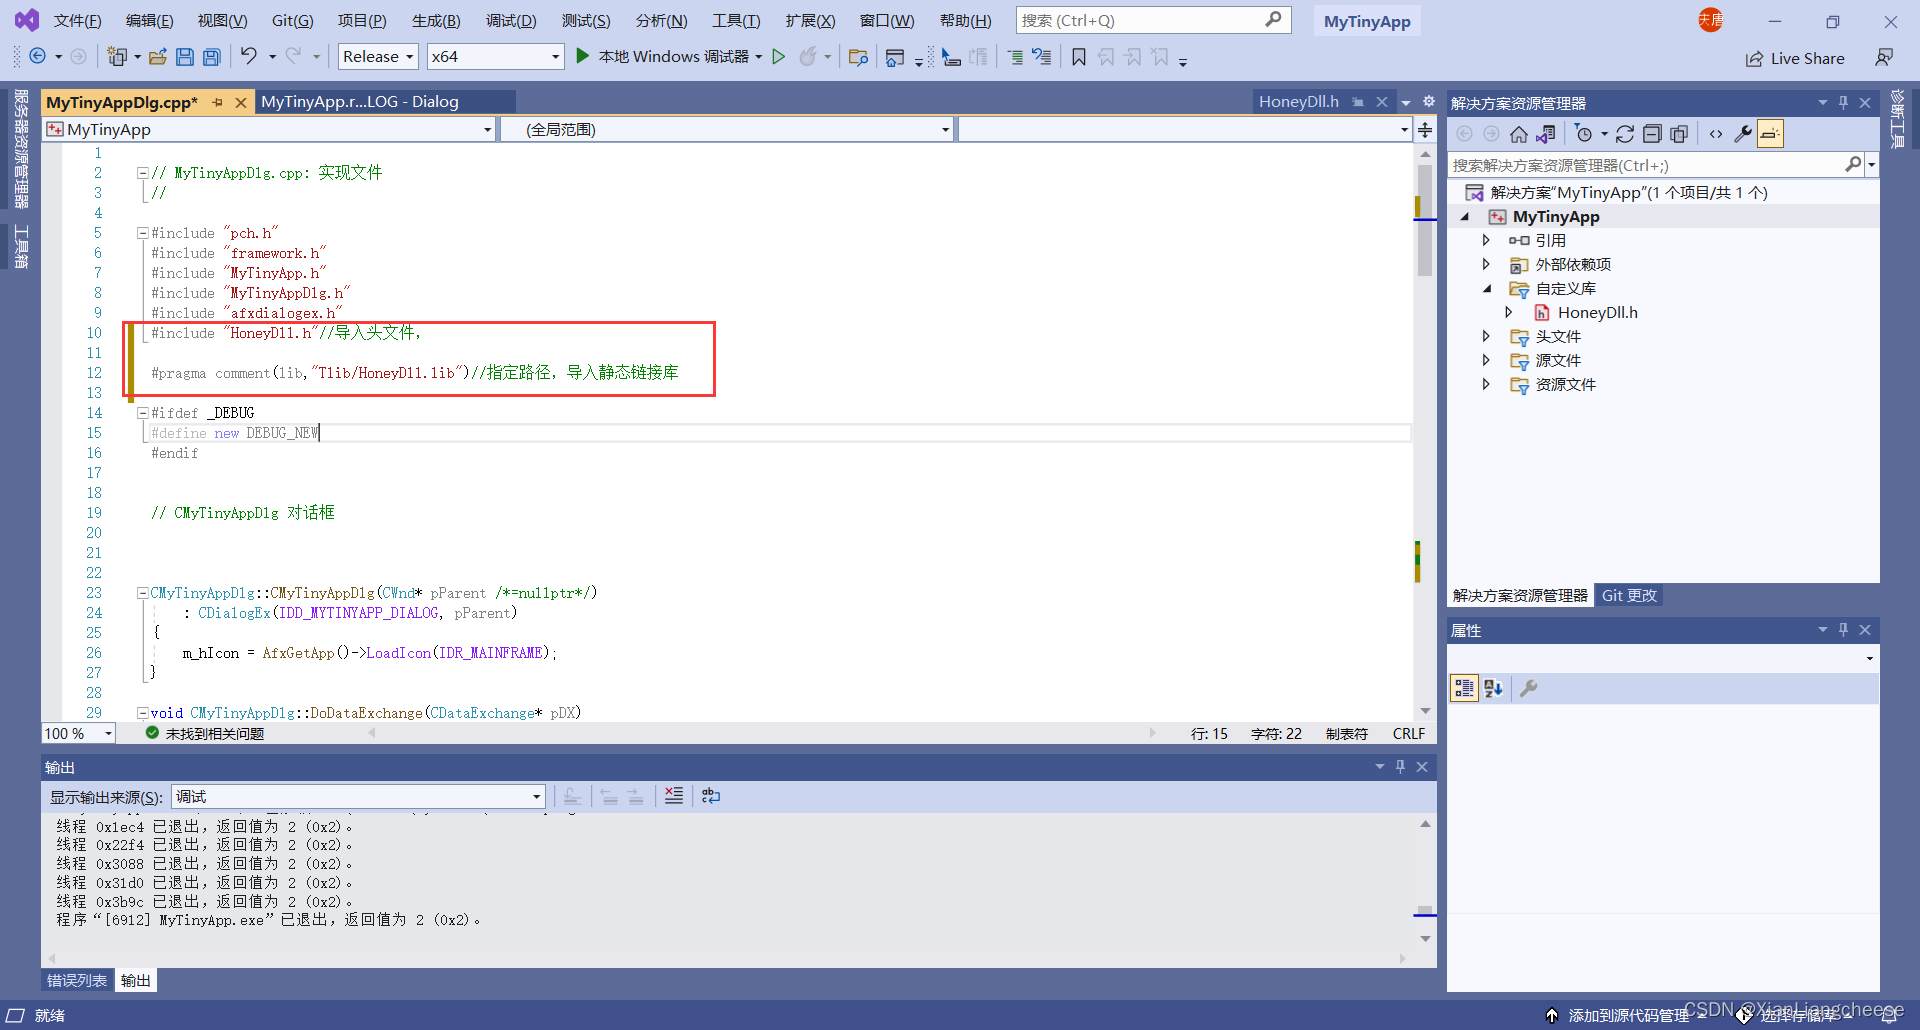Collapse the #include block at line 5
Viewport: 1920px width, 1030px height.
142,233
